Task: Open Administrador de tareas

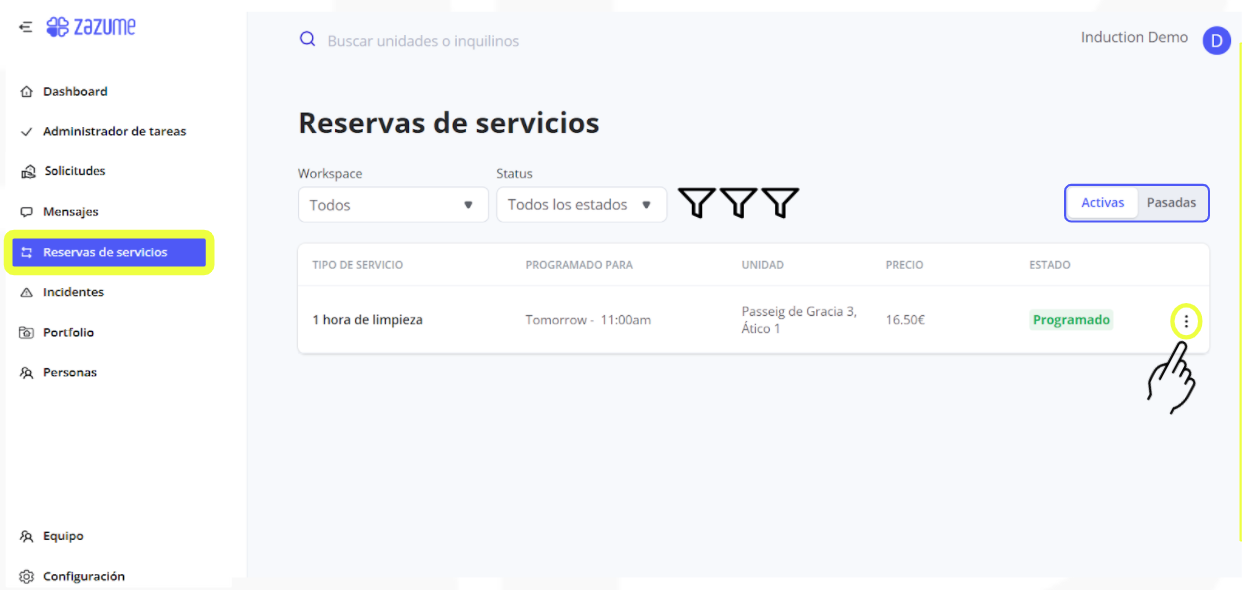Action: (114, 132)
